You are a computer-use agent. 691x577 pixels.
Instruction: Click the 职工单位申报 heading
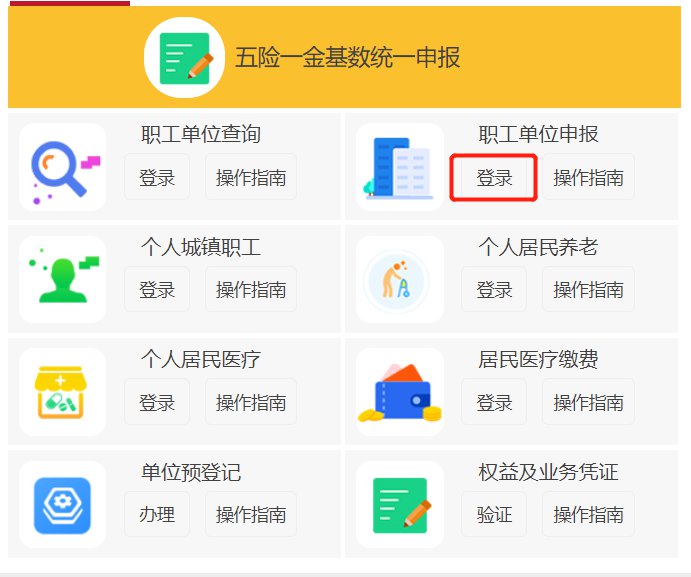538,134
